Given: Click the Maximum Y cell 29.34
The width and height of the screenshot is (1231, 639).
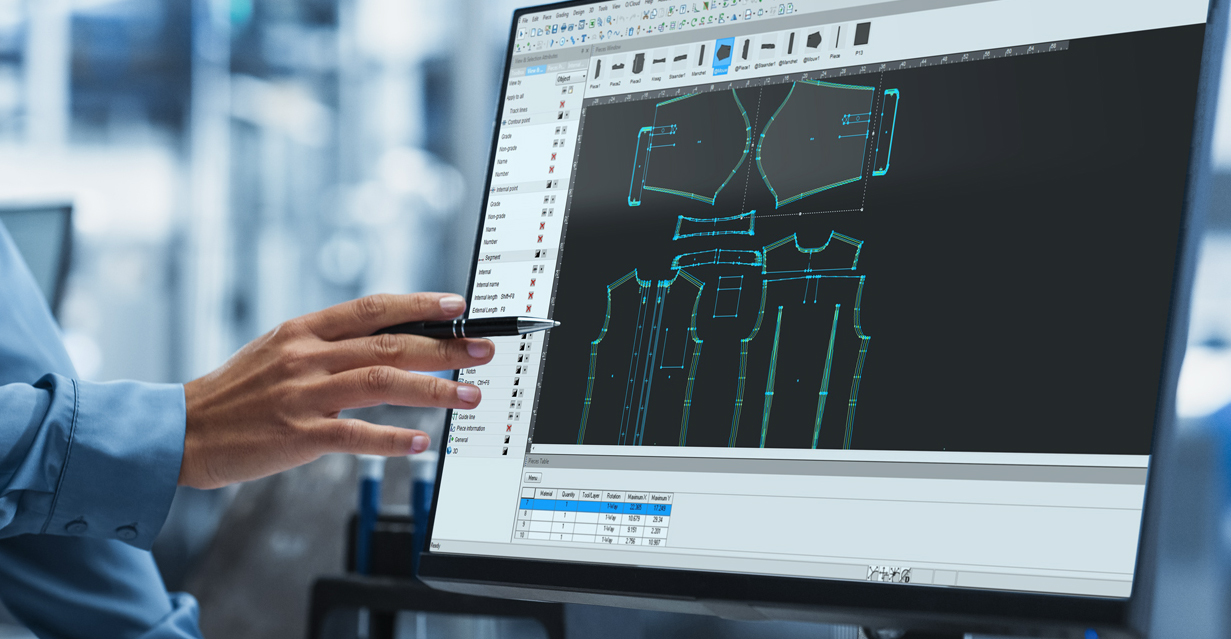Looking at the screenshot, I should click(657, 520).
